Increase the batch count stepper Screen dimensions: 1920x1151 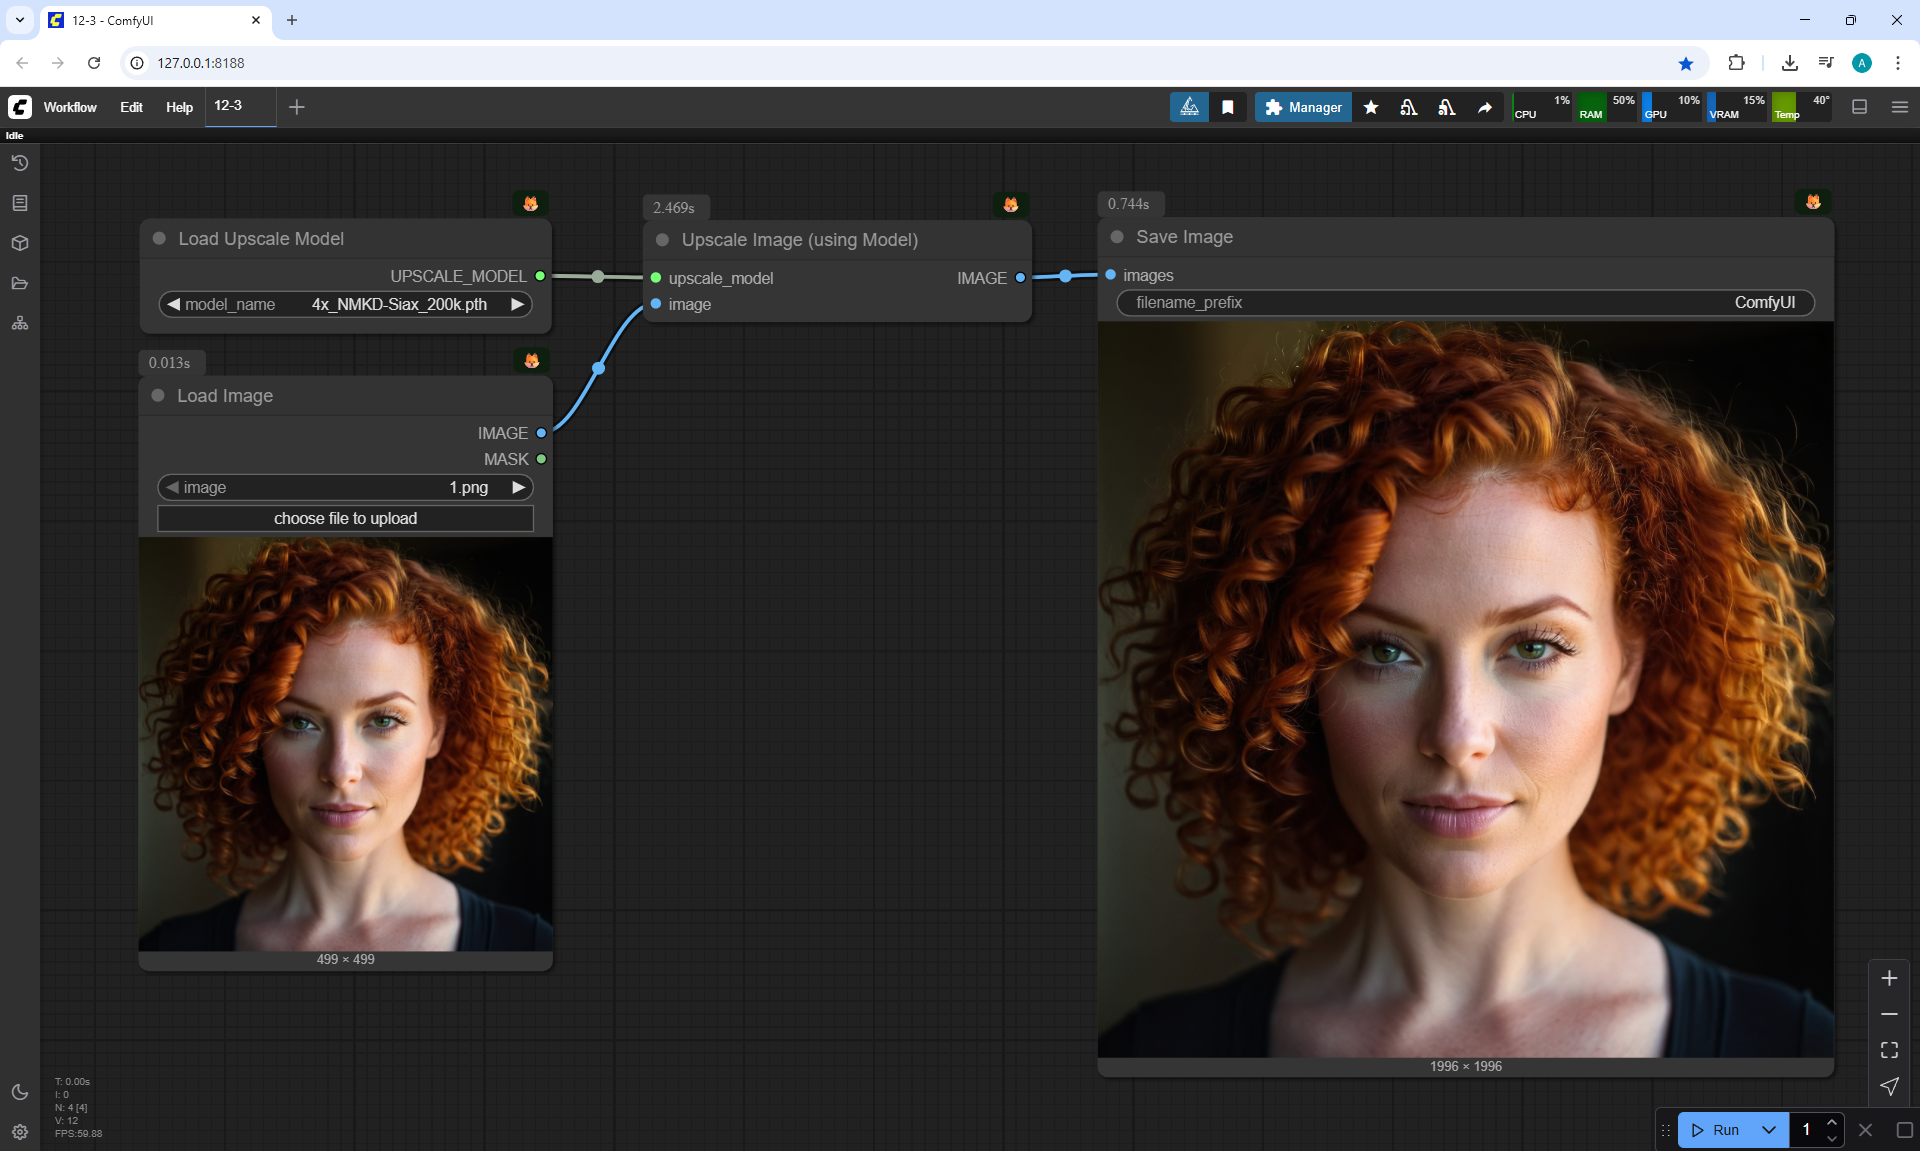(x=1832, y=1122)
